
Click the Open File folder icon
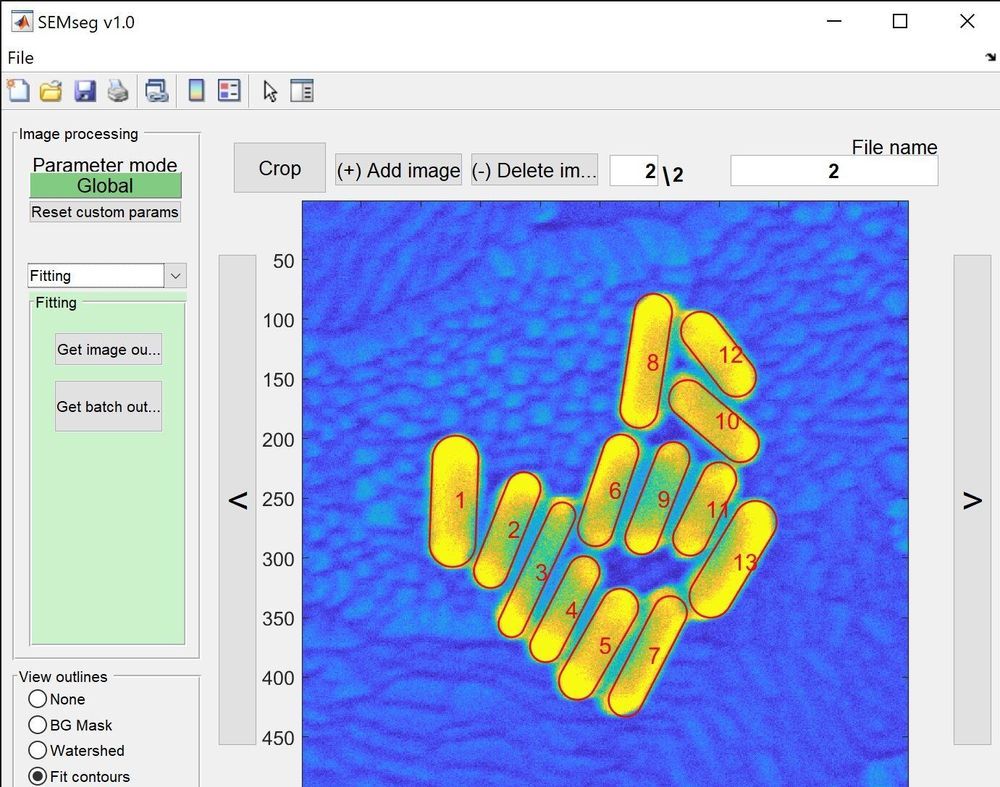pyautogui.click(x=51, y=92)
